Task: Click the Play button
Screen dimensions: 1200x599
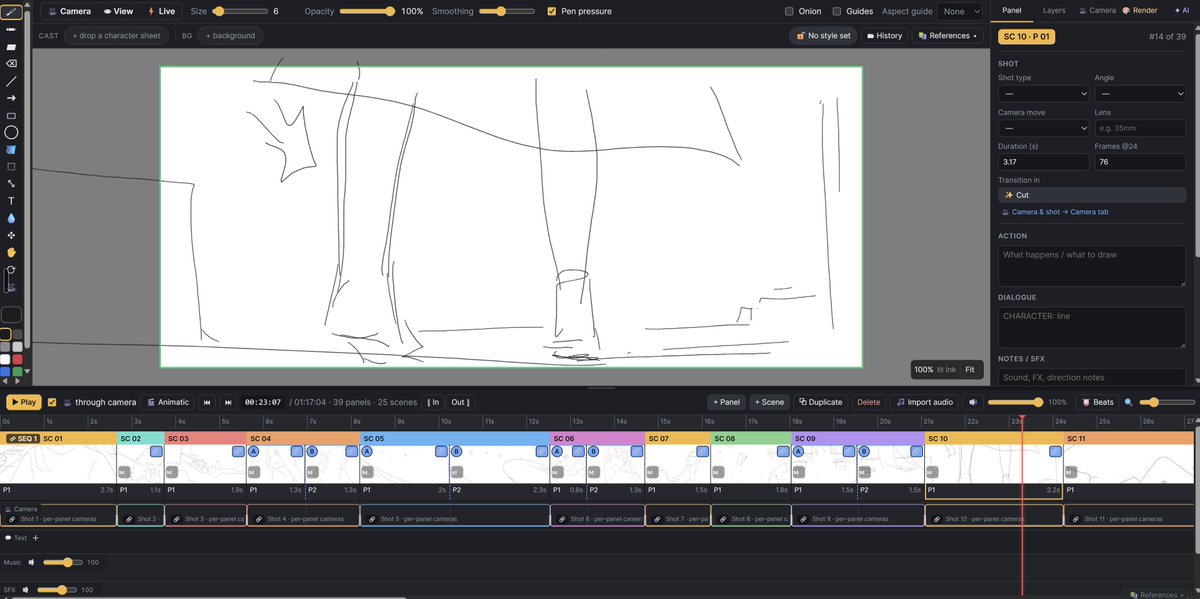Action: click(23, 402)
